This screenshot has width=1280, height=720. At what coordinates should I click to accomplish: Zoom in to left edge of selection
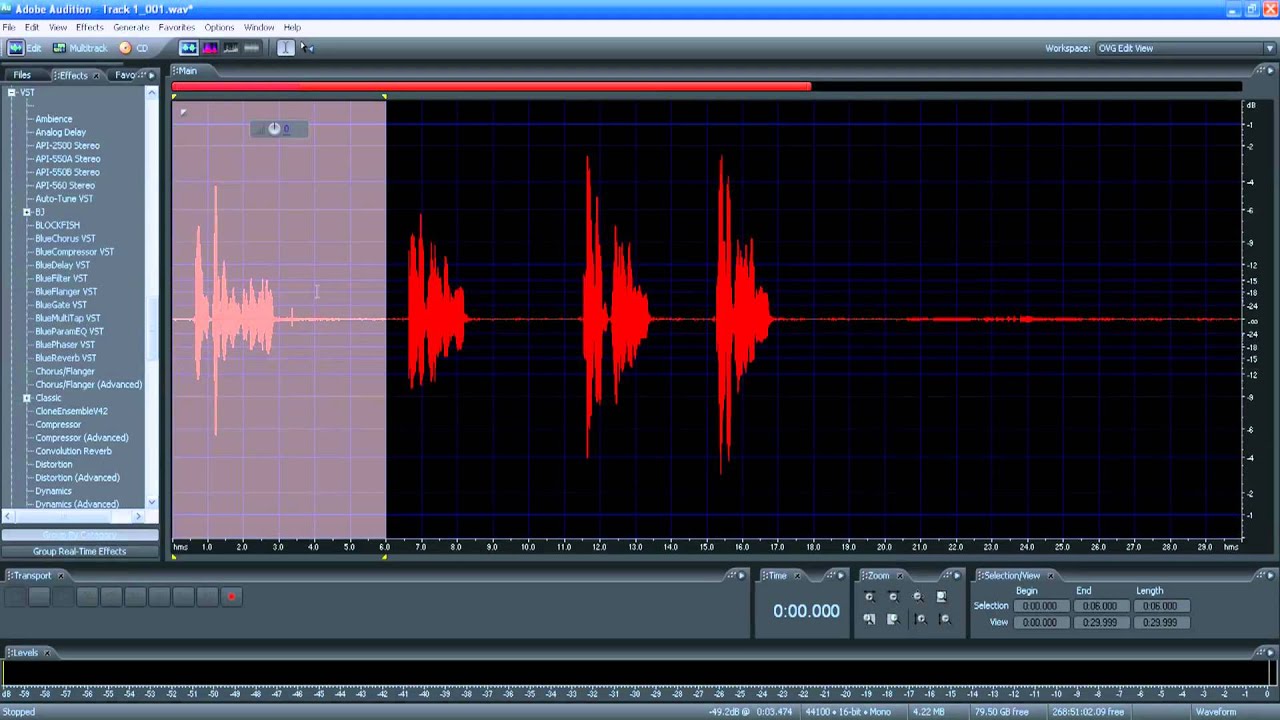coord(869,619)
